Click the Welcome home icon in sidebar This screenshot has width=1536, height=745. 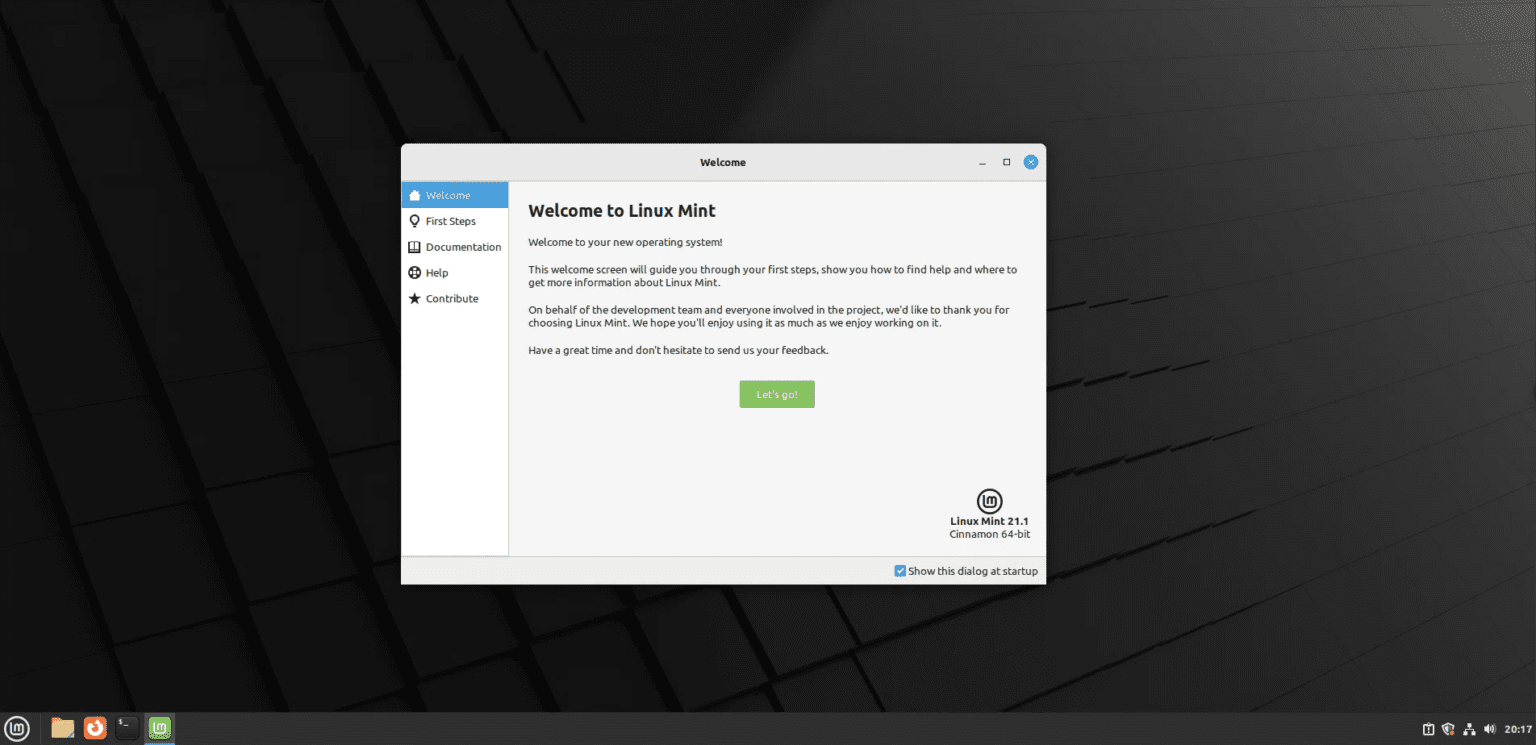[x=414, y=195]
